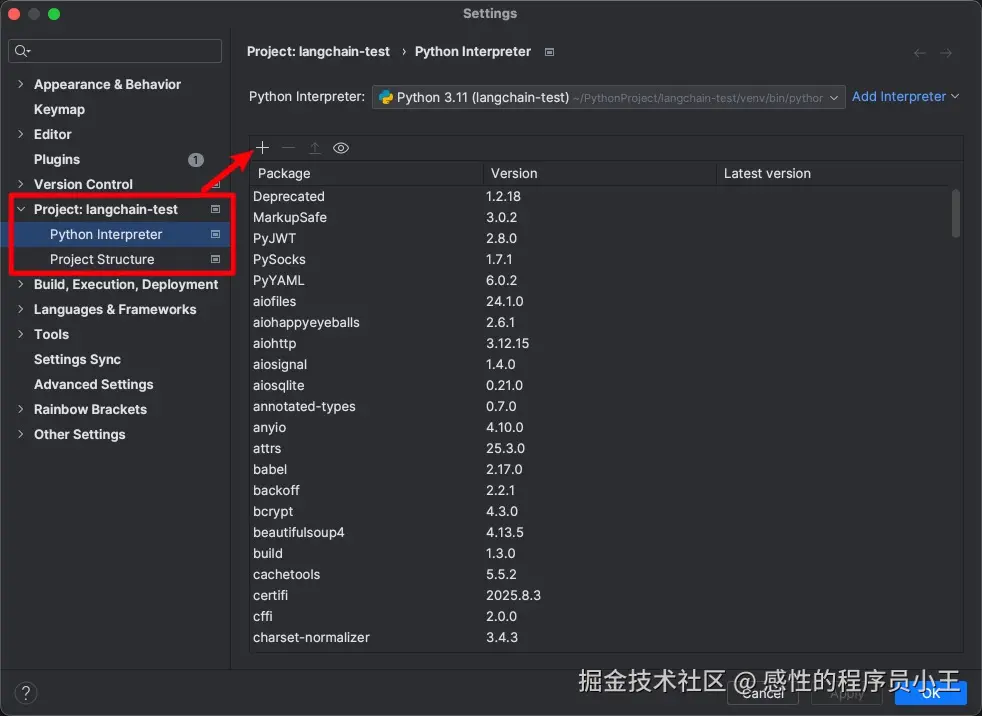Toggle the show early releases eye icon
The image size is (982, 716).
(341, 148)
